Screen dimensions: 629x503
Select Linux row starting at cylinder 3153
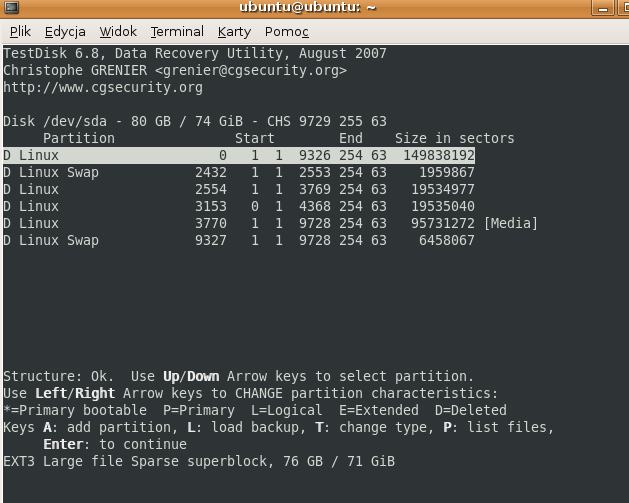tap(239, 206)
